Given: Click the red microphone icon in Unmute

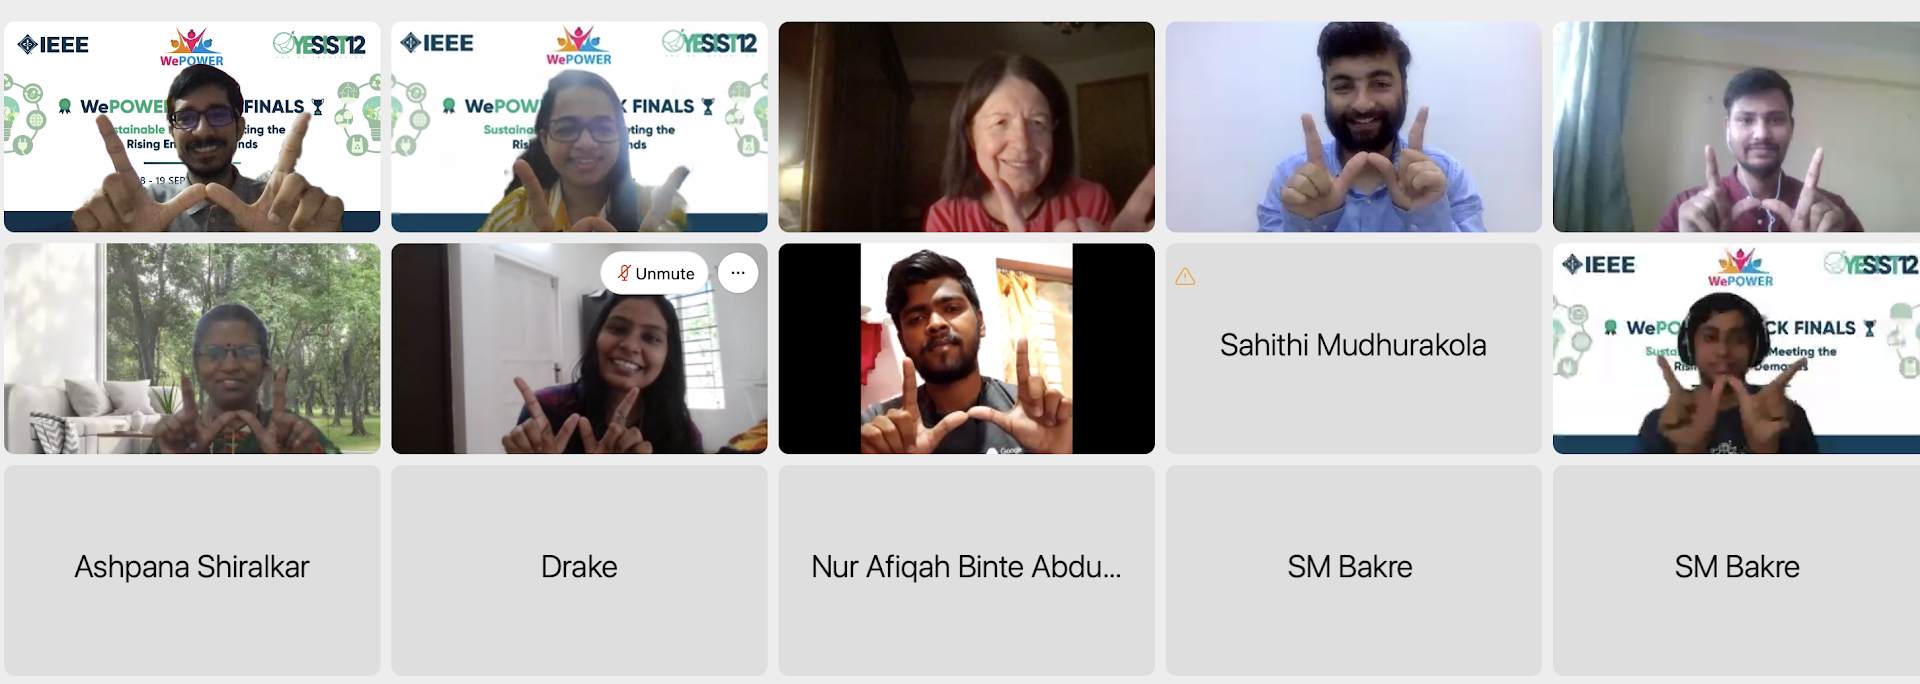Looking at the screenshot, I should point(624,273).
